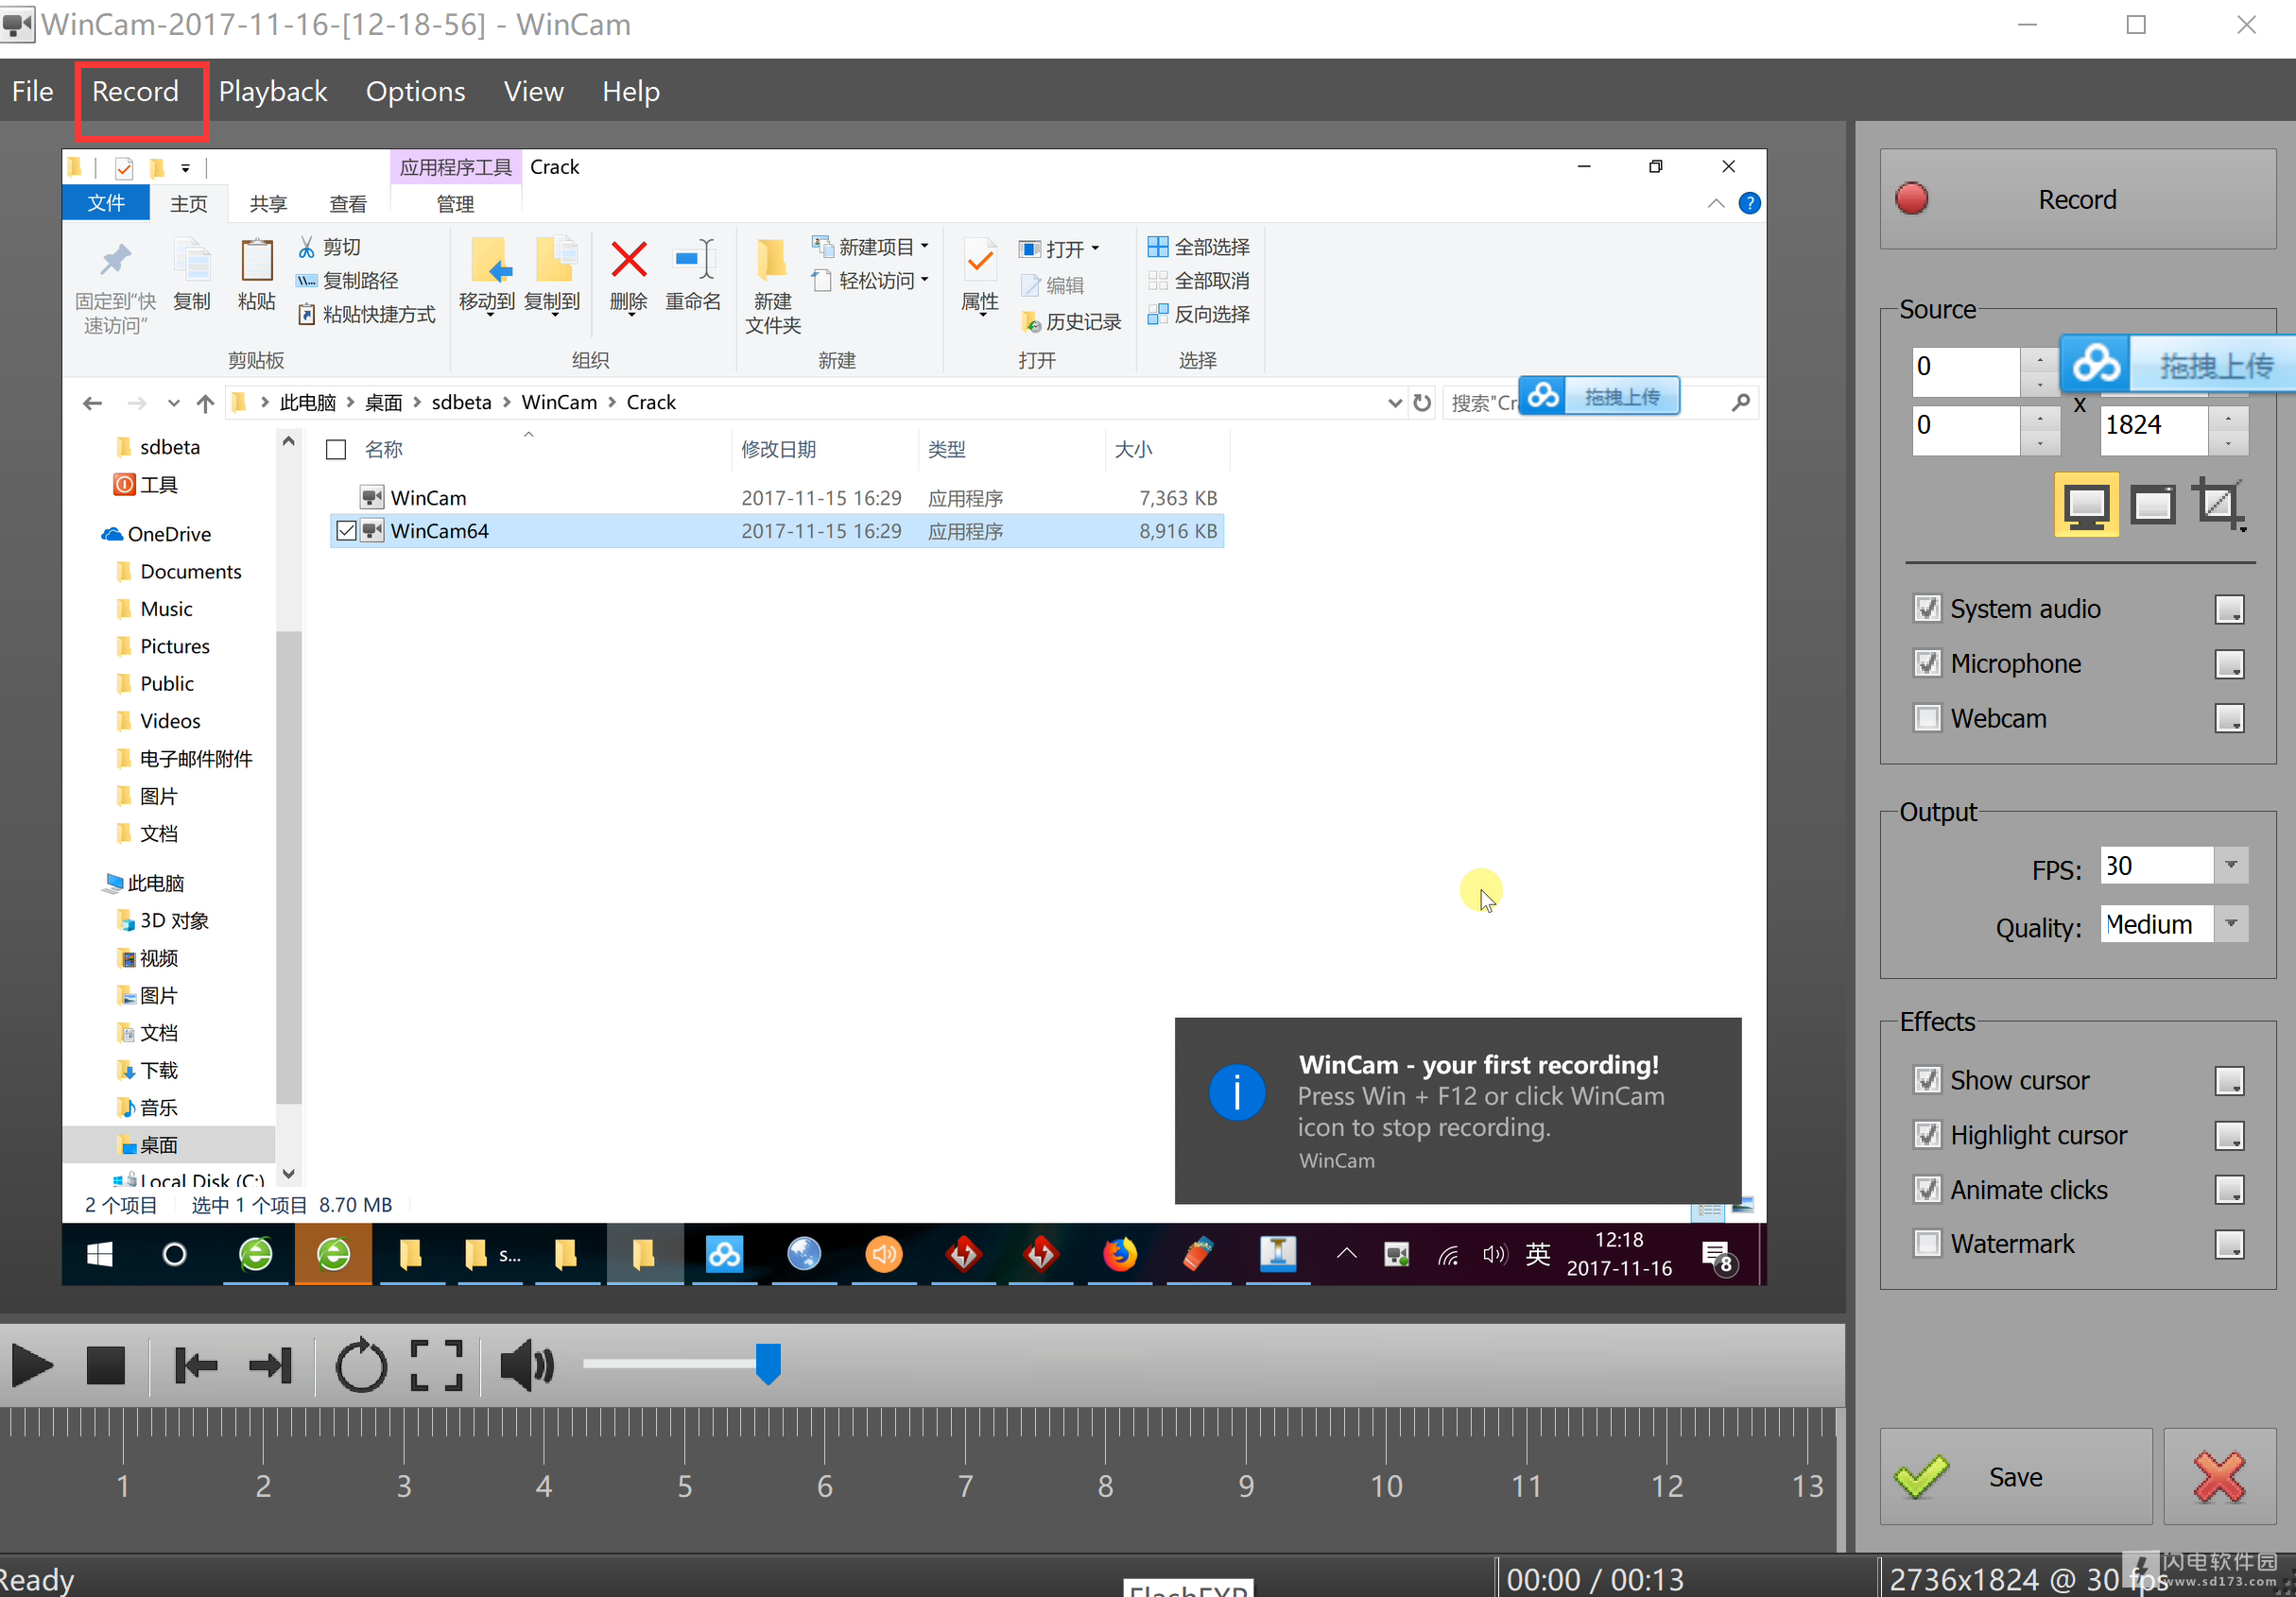The height and width of the screenshot is (1597, 2296).
Task: Click the Play button in the playback bar
Action: (x=33, y=1366)
